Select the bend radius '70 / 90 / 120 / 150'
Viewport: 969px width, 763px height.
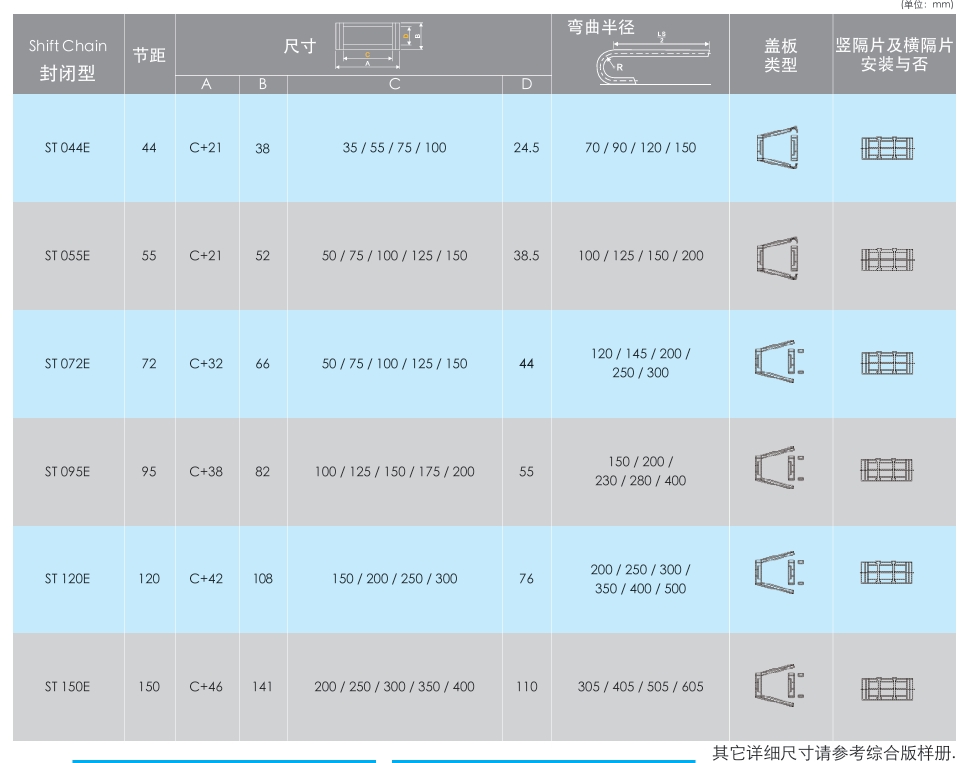click(x=640, y=148)
